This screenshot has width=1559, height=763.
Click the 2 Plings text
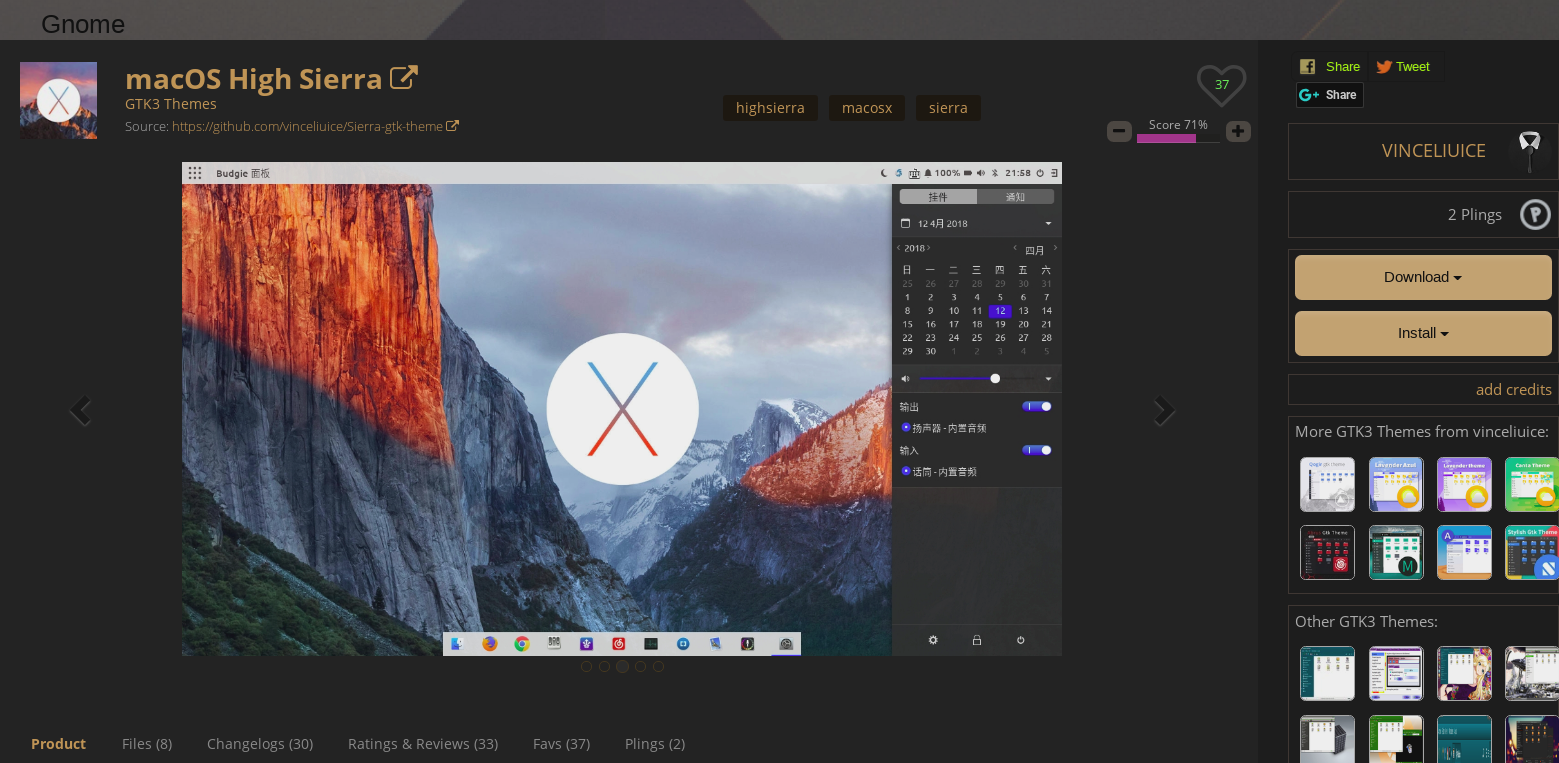pyautogui.click(x=1475, y=215)
